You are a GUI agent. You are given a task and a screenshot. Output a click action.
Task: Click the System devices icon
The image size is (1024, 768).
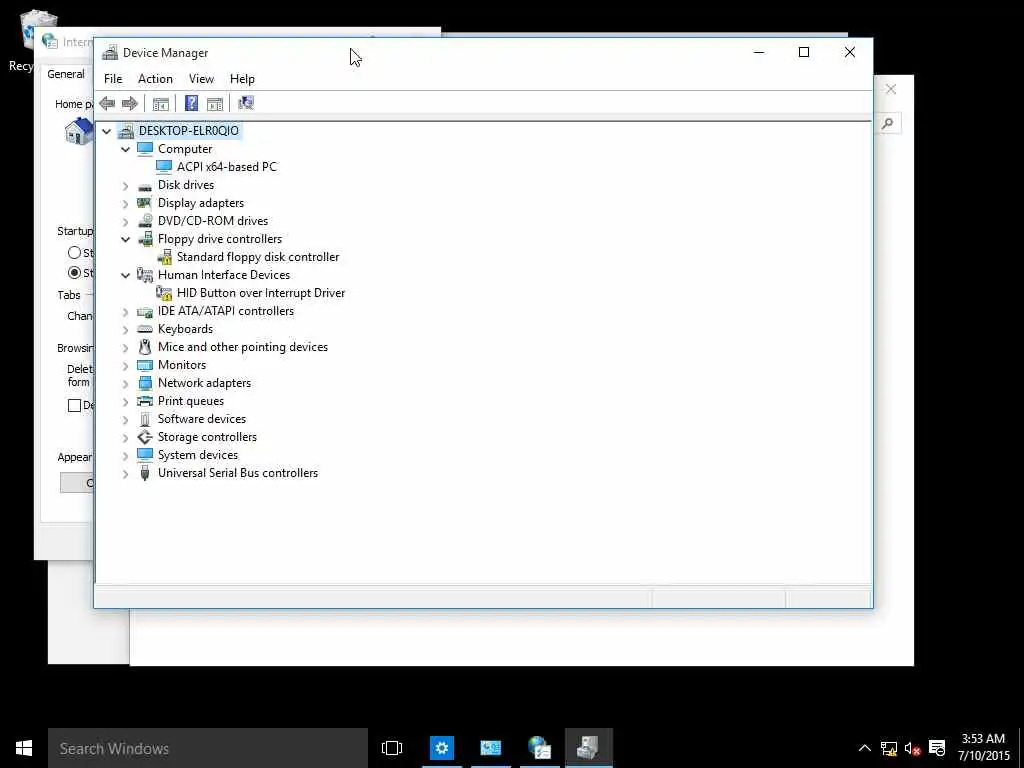point(145,455)
